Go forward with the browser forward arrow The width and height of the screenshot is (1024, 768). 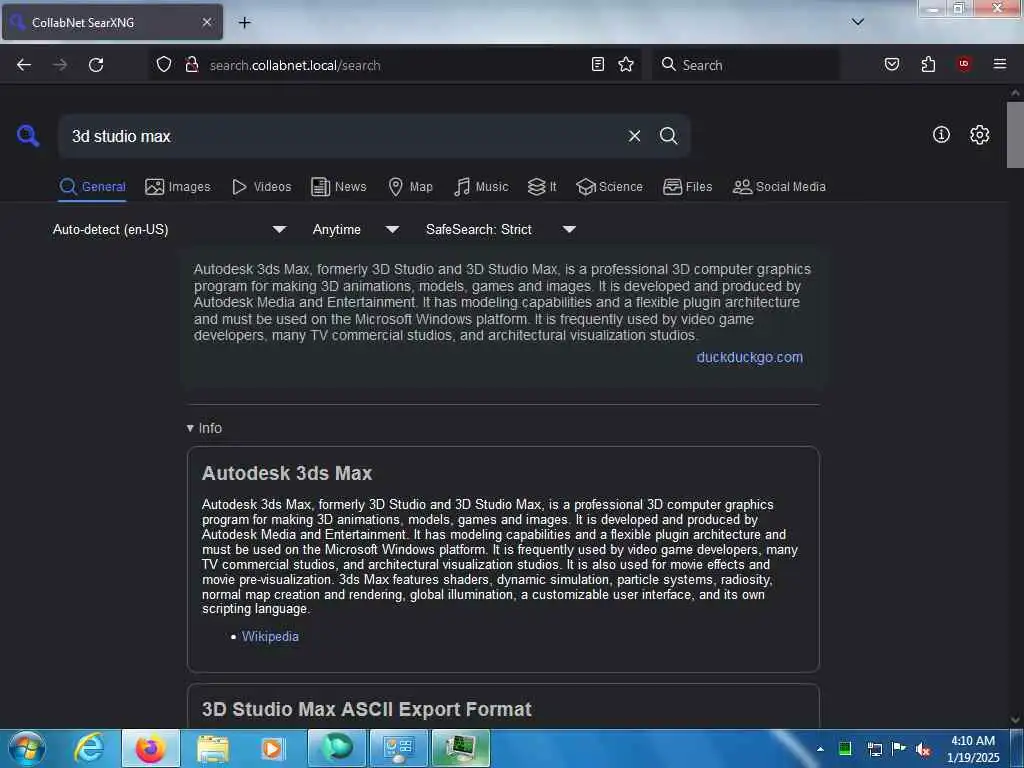pyautogui.click(x=60, y=65)
